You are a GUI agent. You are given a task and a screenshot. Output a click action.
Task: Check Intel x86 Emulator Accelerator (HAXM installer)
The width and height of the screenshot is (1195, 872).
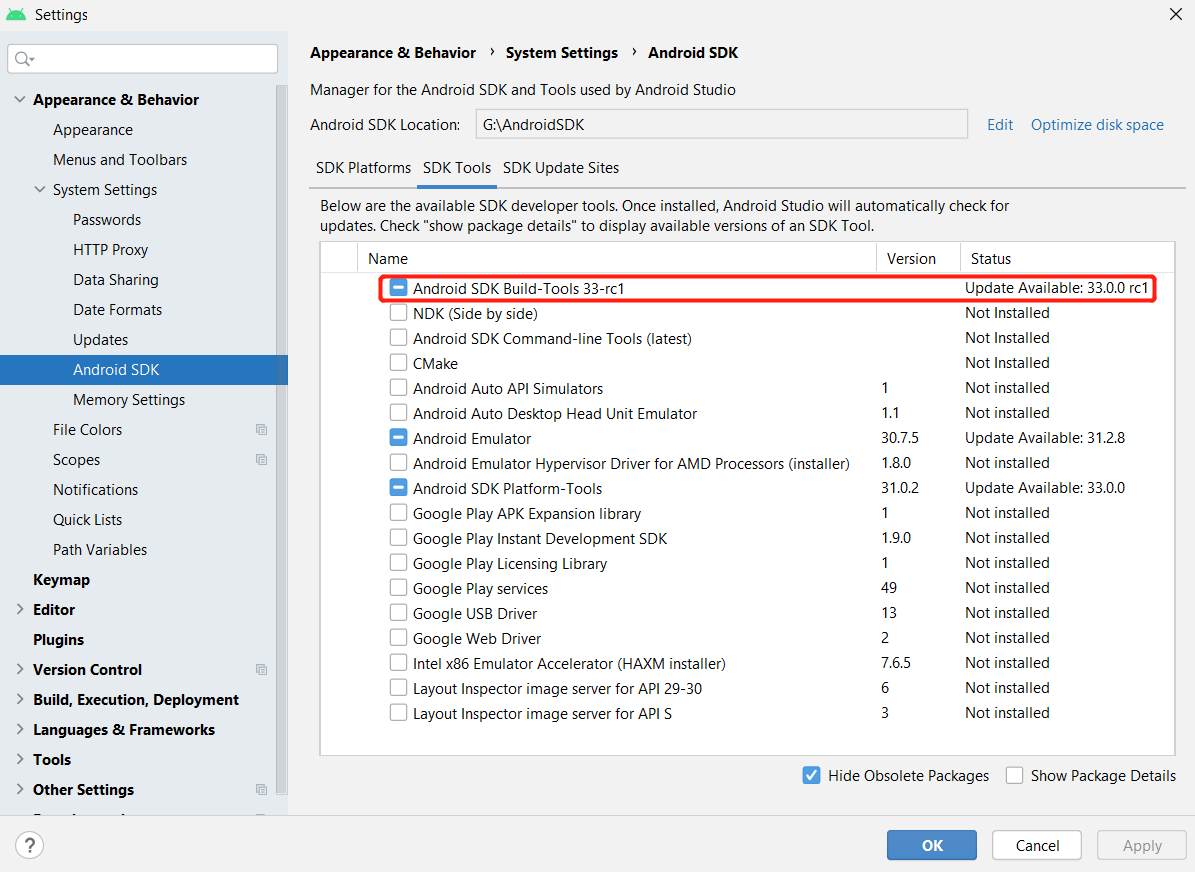click(398, 663)
